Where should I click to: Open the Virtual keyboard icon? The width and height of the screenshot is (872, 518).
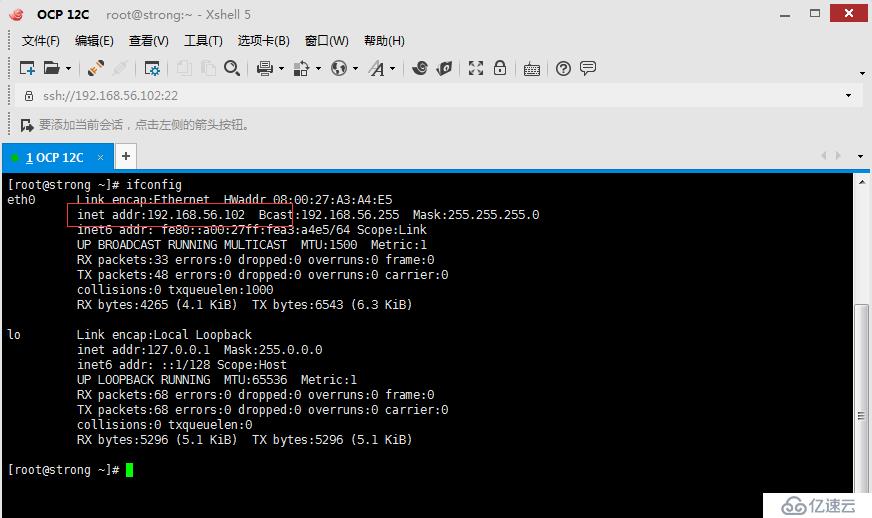[532, 68]
